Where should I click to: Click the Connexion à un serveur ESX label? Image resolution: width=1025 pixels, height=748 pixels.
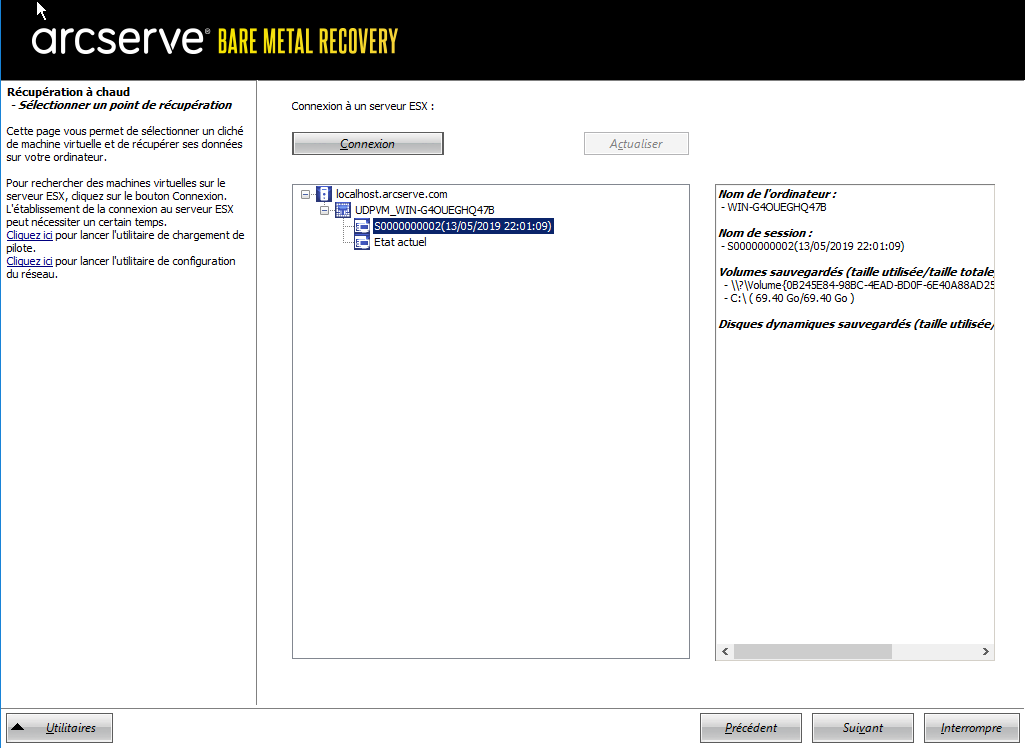click(x=363, y=106)
